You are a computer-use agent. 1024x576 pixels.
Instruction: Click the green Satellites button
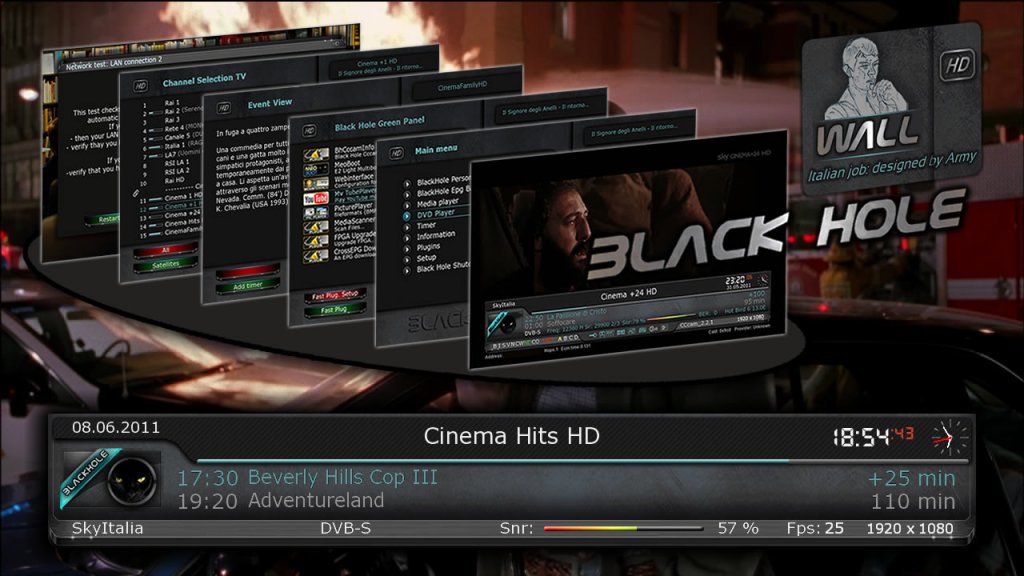click(x=166, y=265)
